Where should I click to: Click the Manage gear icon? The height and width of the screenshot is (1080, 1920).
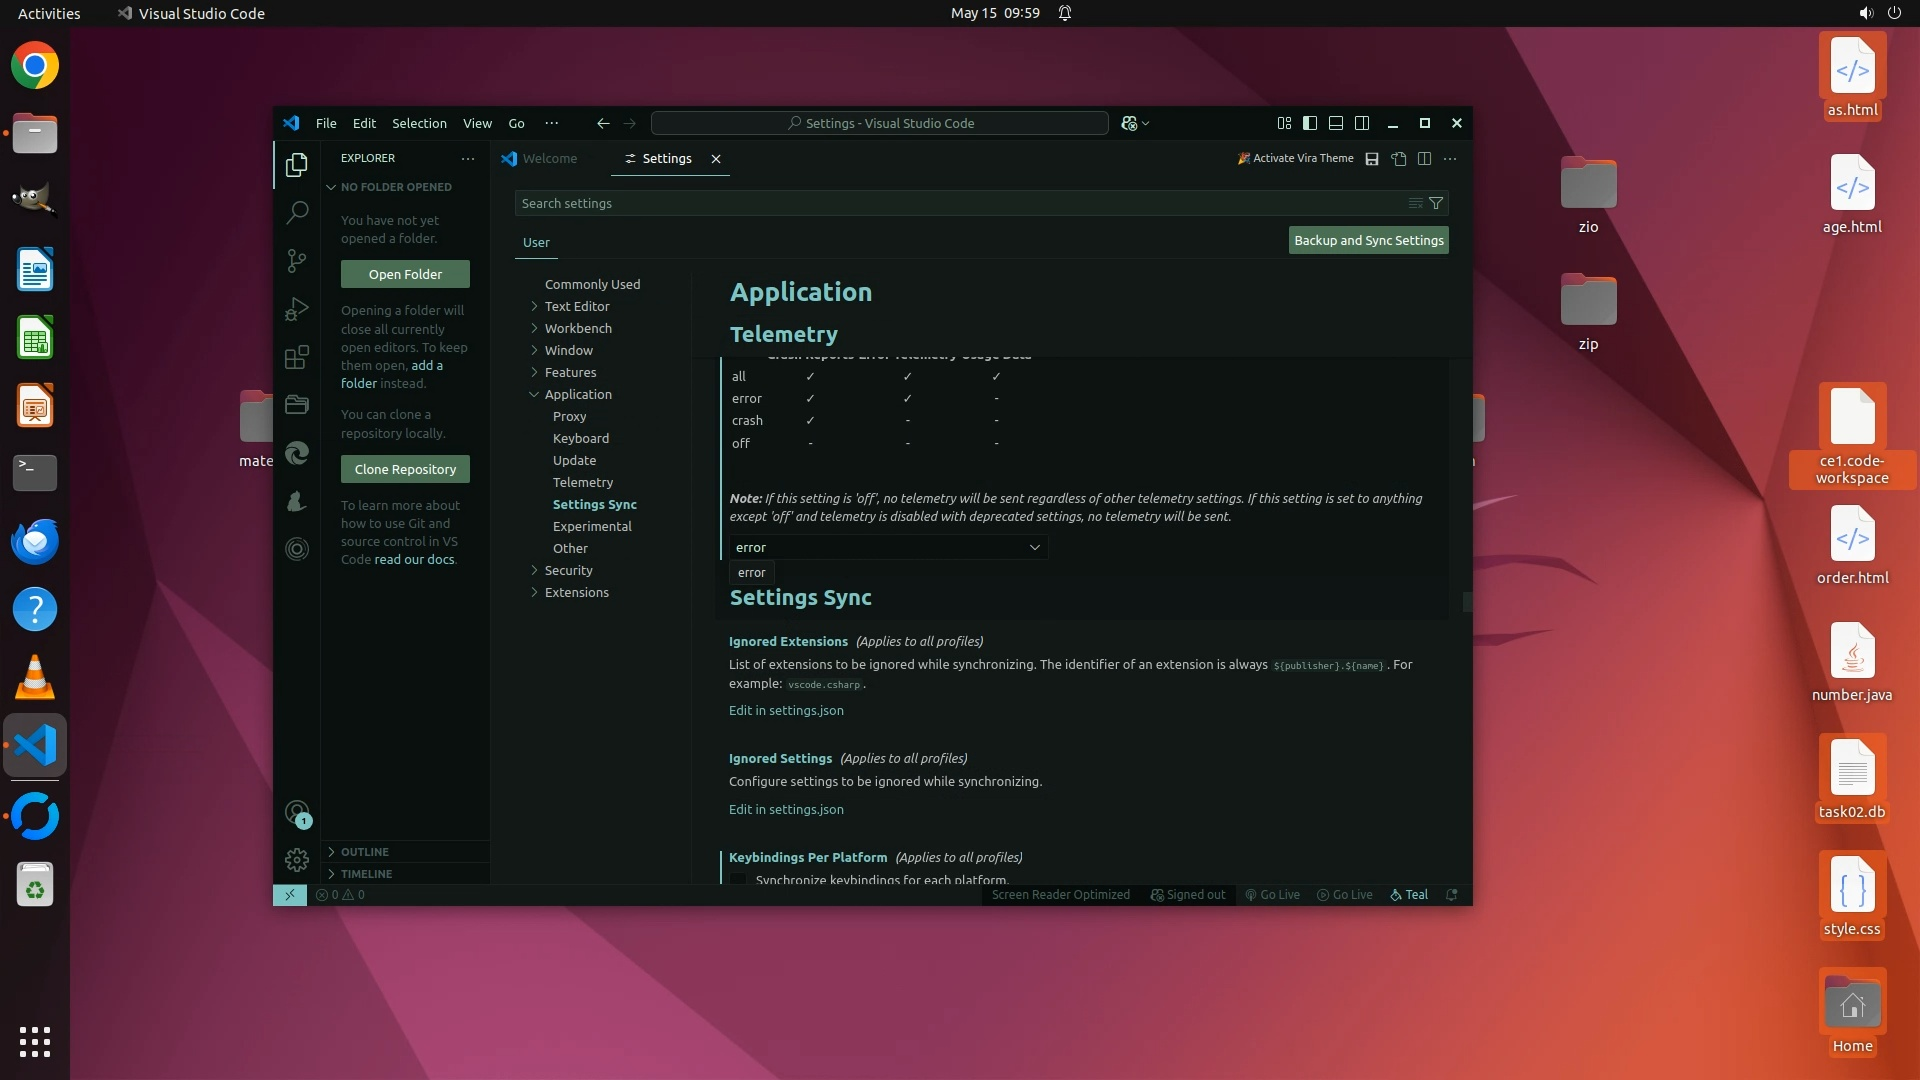[x=297, y=860]
